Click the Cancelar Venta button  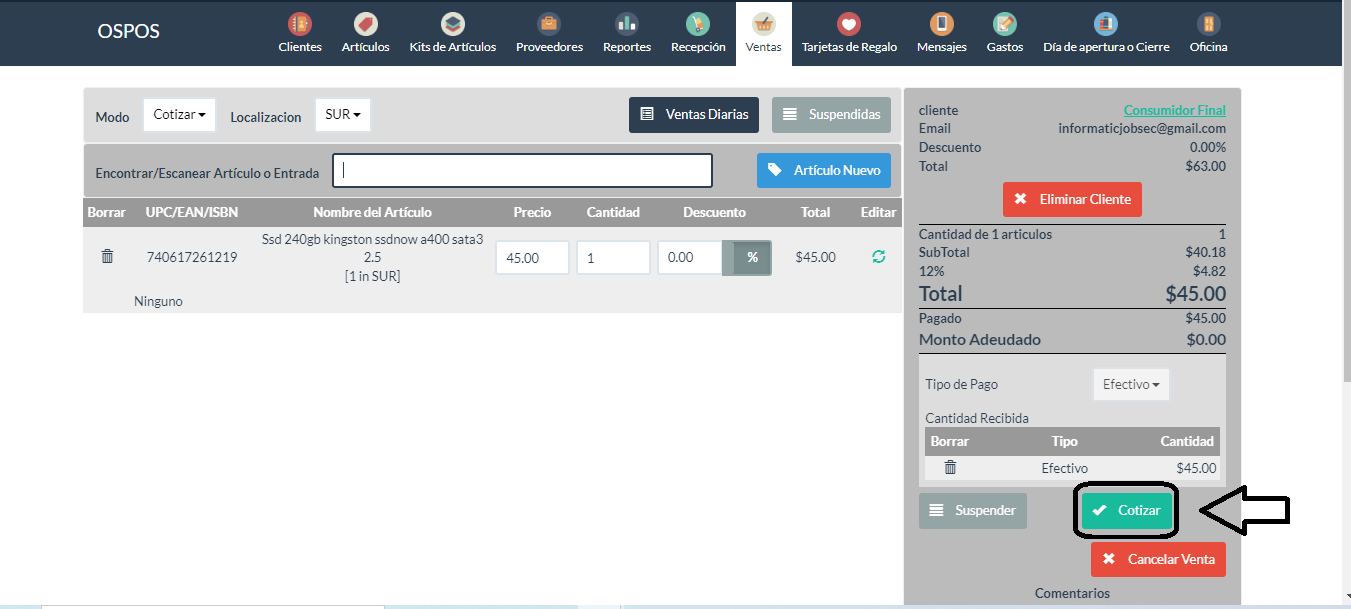click(1158, 559)
